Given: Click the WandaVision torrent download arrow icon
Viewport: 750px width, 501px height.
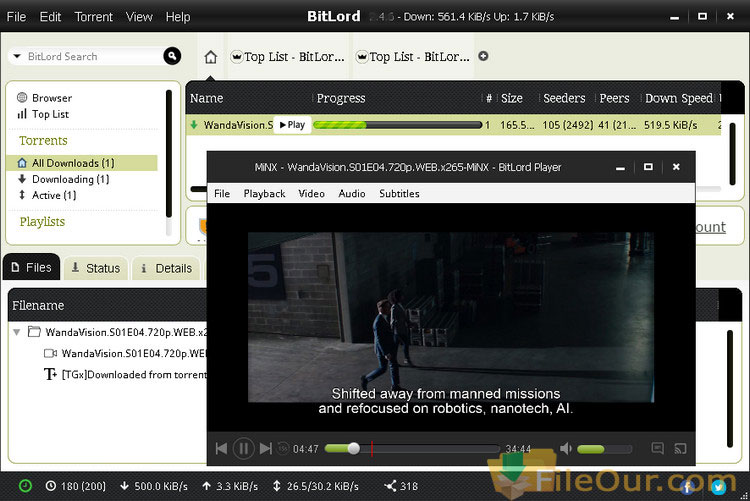Looking at the screenshot, I should click(x=194, y=125).
